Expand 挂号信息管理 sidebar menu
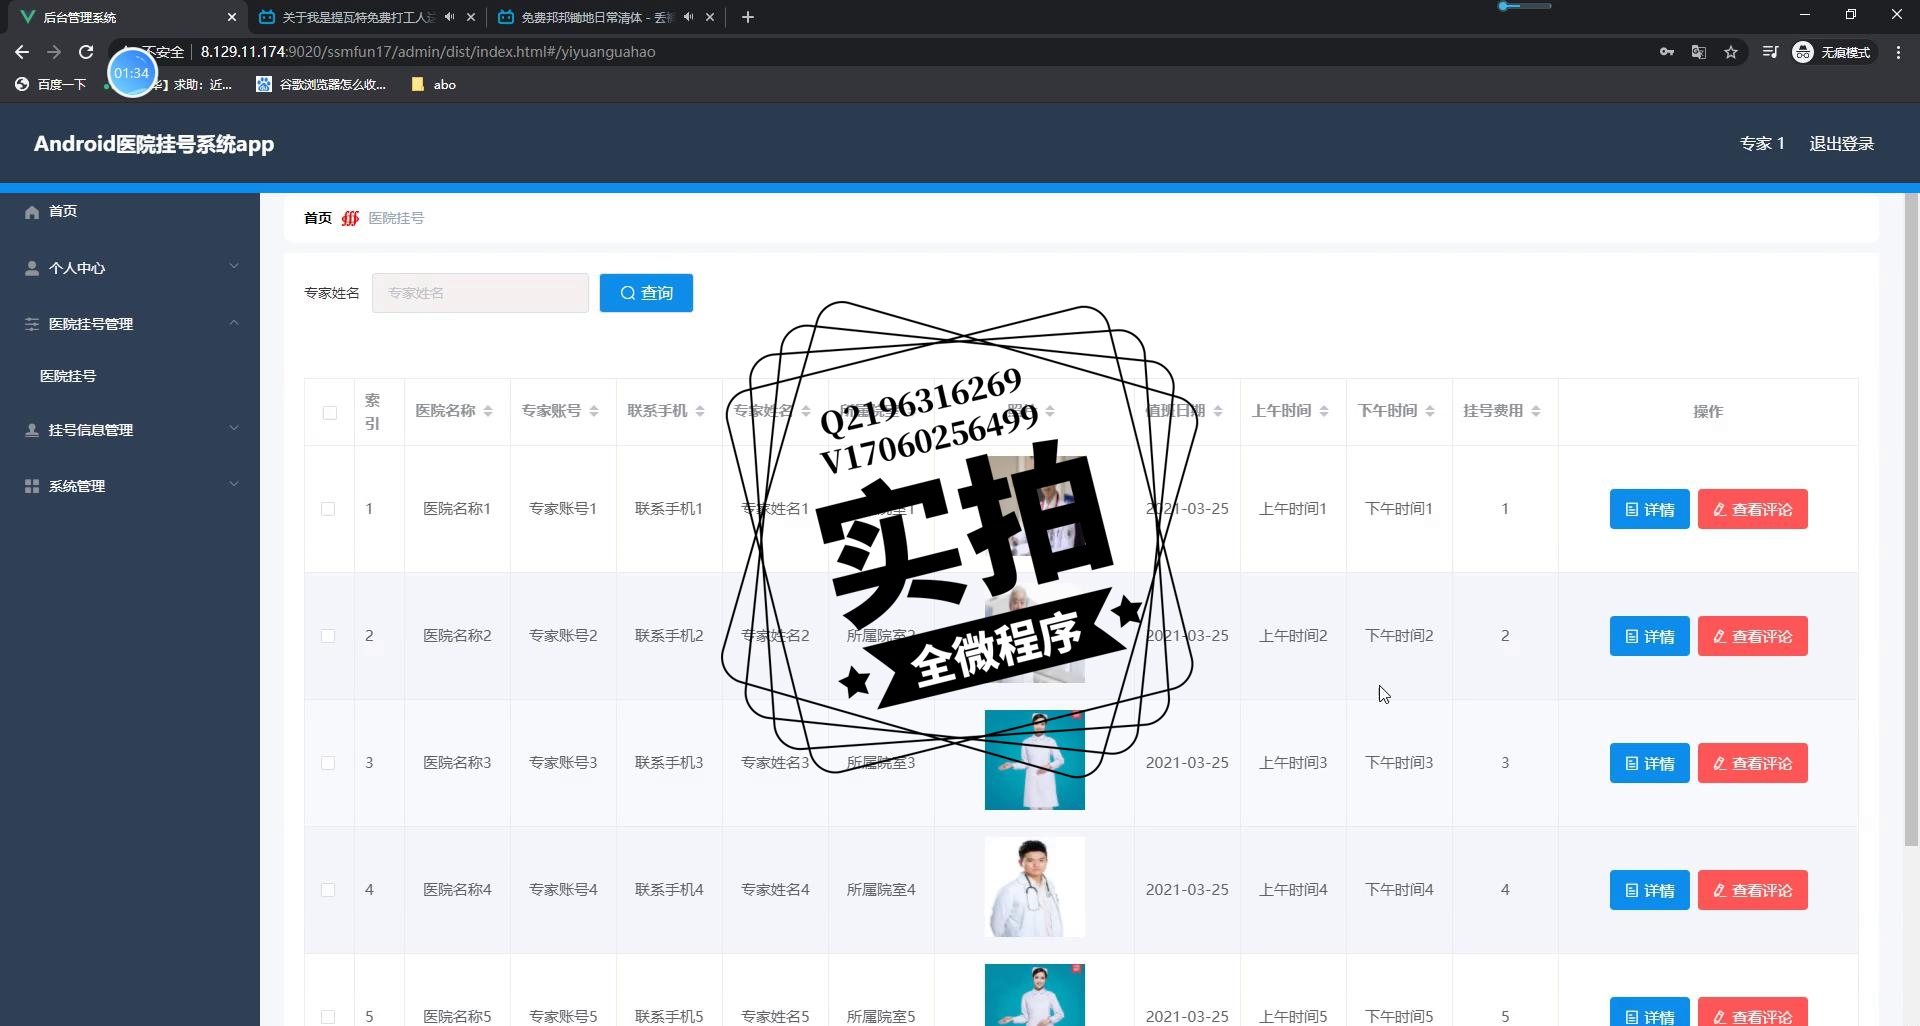The width and height of the screenshot is (1920, 1026). click(130, 430)
